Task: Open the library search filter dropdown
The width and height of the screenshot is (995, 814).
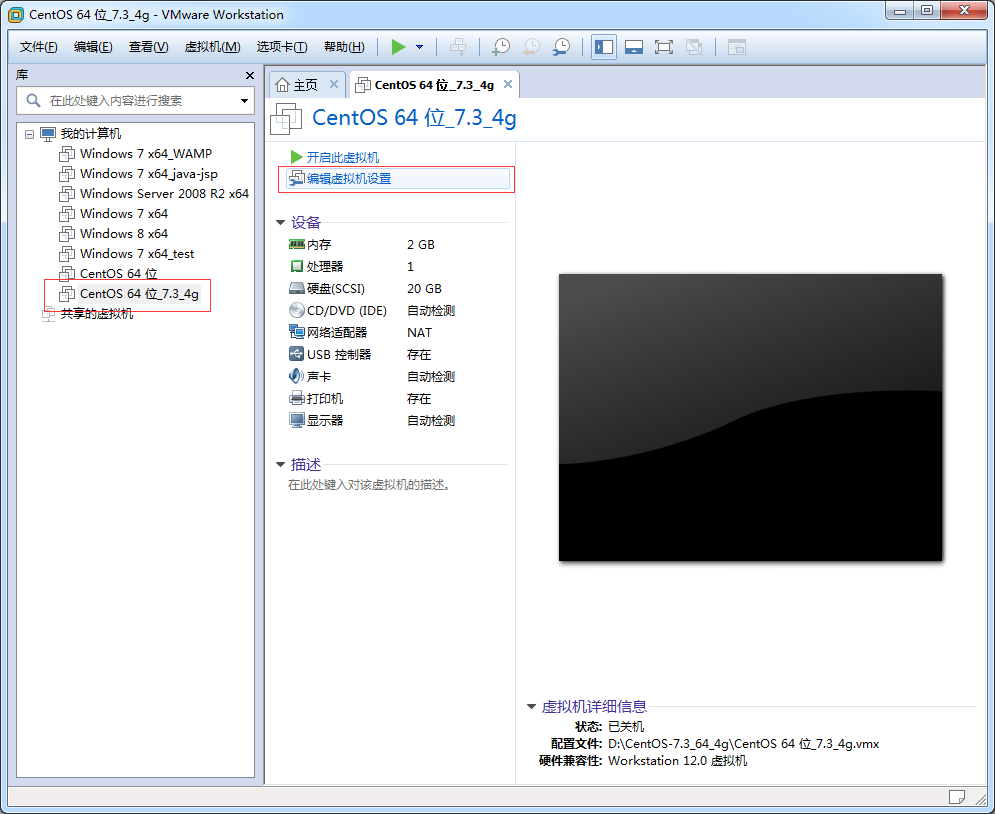Action: [244, 101]
